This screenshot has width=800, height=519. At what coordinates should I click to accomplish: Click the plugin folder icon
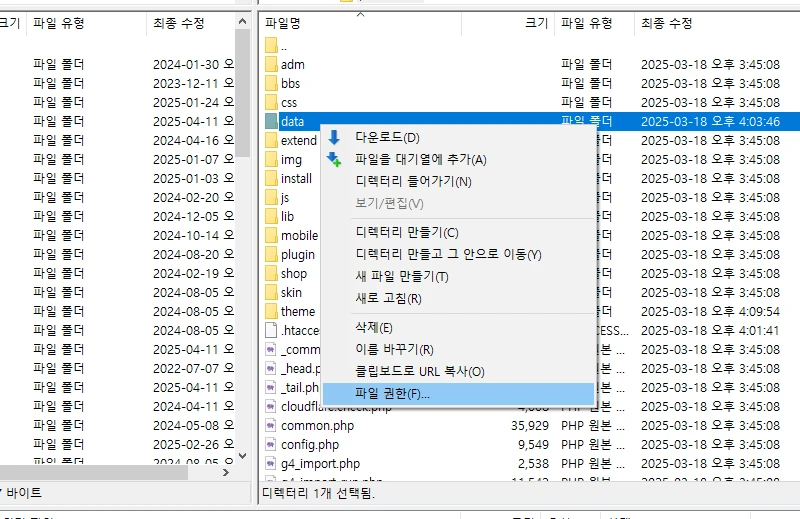[271, 254]
